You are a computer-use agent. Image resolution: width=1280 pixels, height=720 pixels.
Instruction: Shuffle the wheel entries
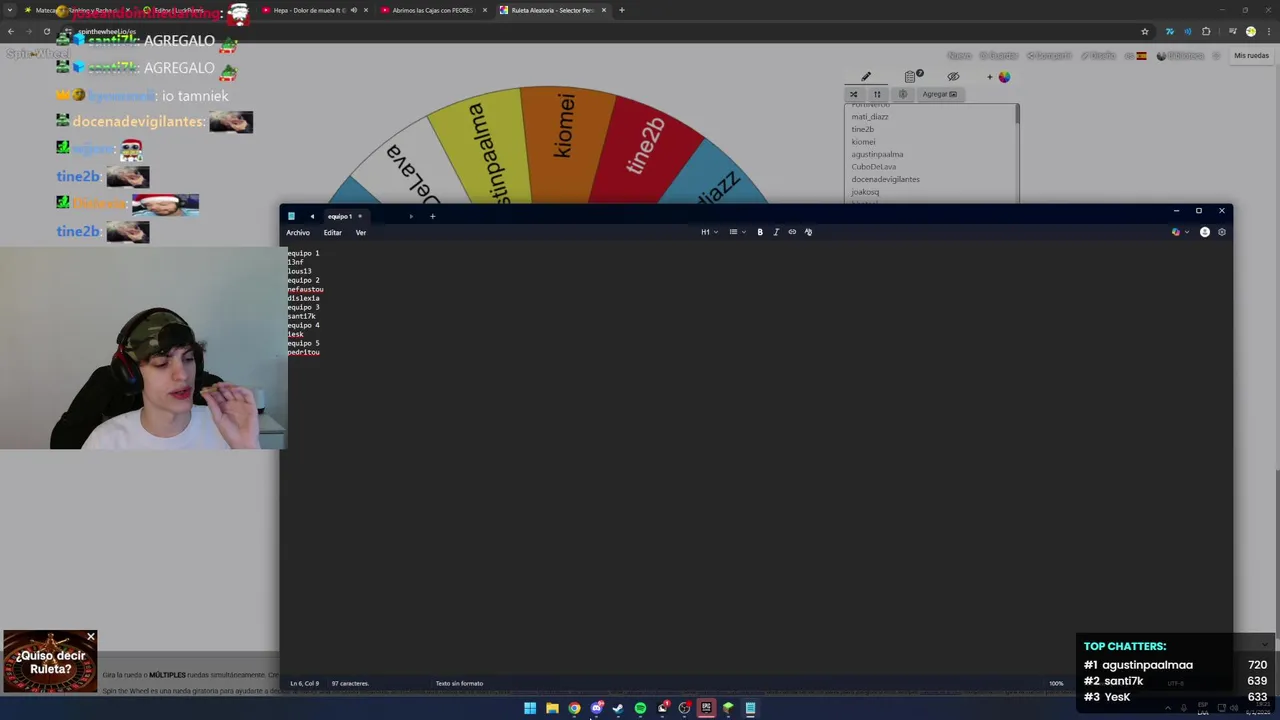click(x=854, y=94)
